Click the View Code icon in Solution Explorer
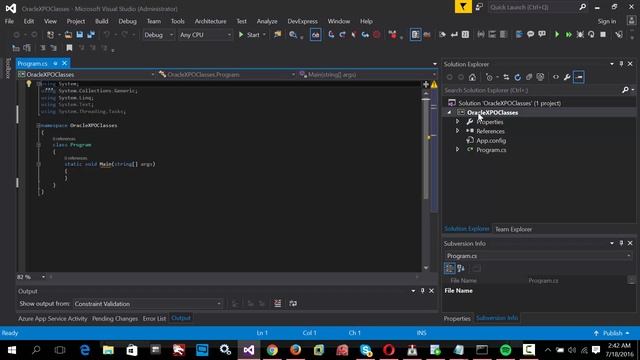The width and height of the screenshot is (640, 360). [x=556, y=77]
